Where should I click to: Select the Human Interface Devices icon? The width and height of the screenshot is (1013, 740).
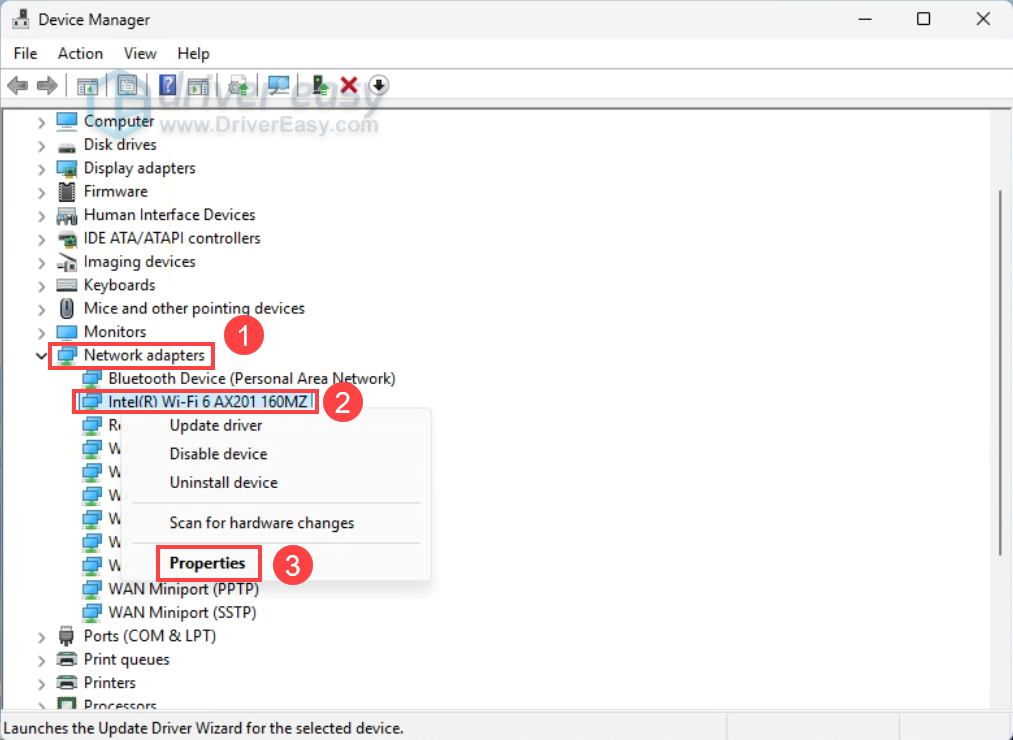pos(67,215)
